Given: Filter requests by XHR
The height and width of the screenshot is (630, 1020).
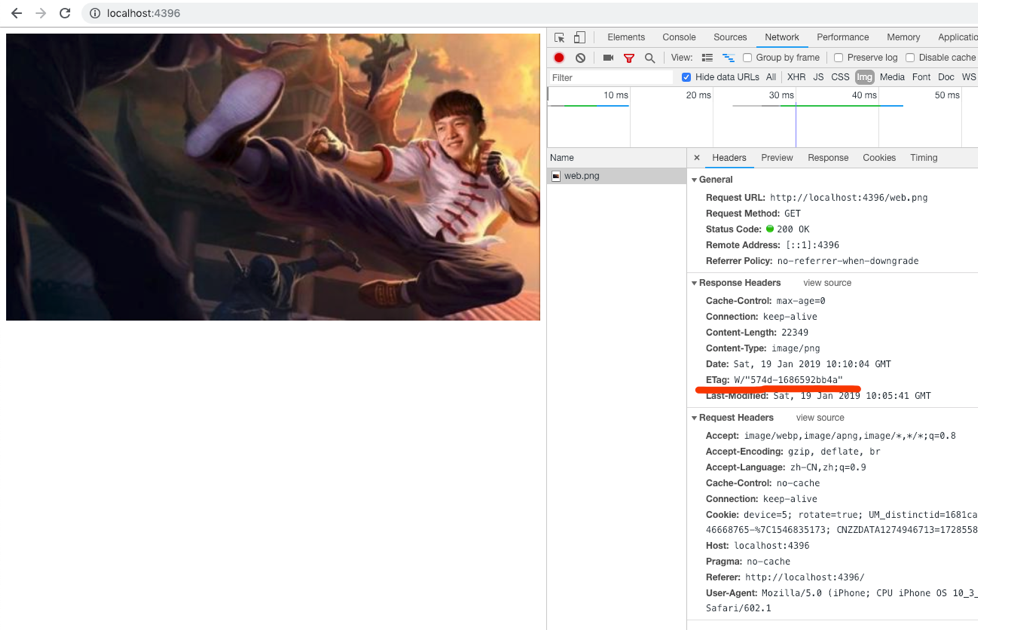Looking at the screenshot, I should pyautogui.click(x=796, y=77).
